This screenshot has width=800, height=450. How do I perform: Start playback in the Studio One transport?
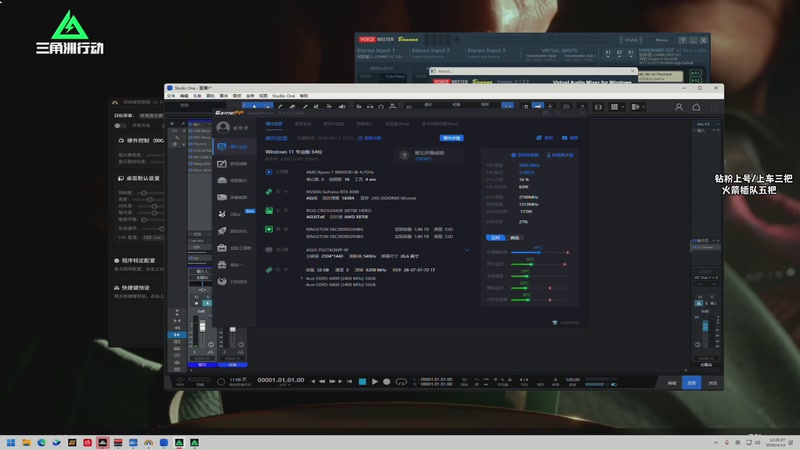375,381
